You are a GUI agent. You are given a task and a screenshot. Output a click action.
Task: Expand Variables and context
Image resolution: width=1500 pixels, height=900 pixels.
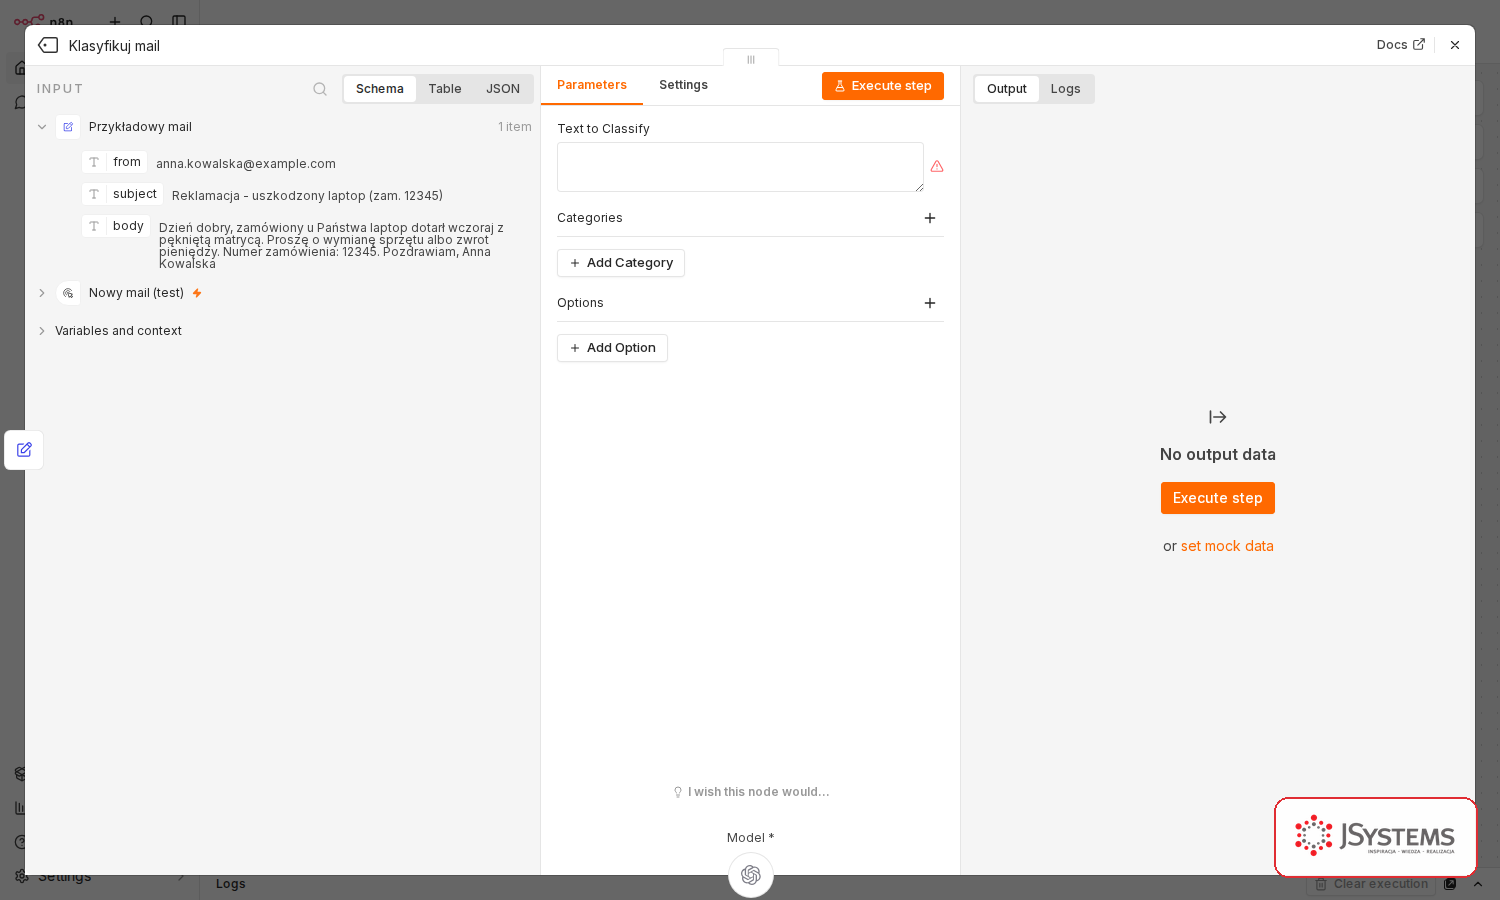coord(42,331)
